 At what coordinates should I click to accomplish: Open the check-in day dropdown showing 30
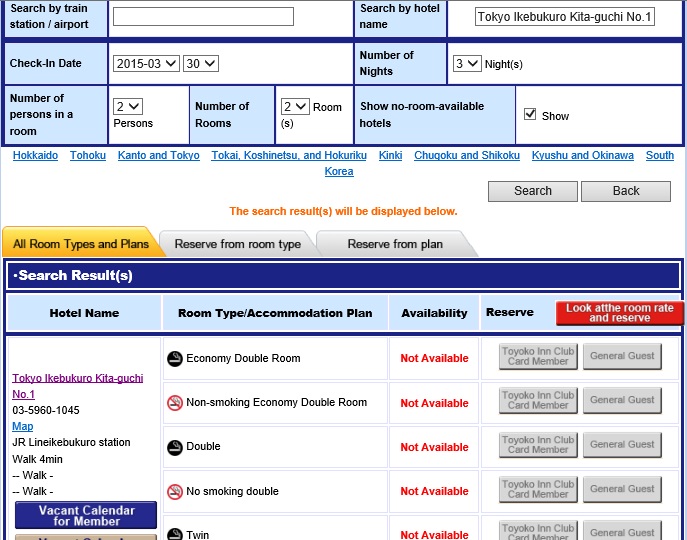(201, 64)
